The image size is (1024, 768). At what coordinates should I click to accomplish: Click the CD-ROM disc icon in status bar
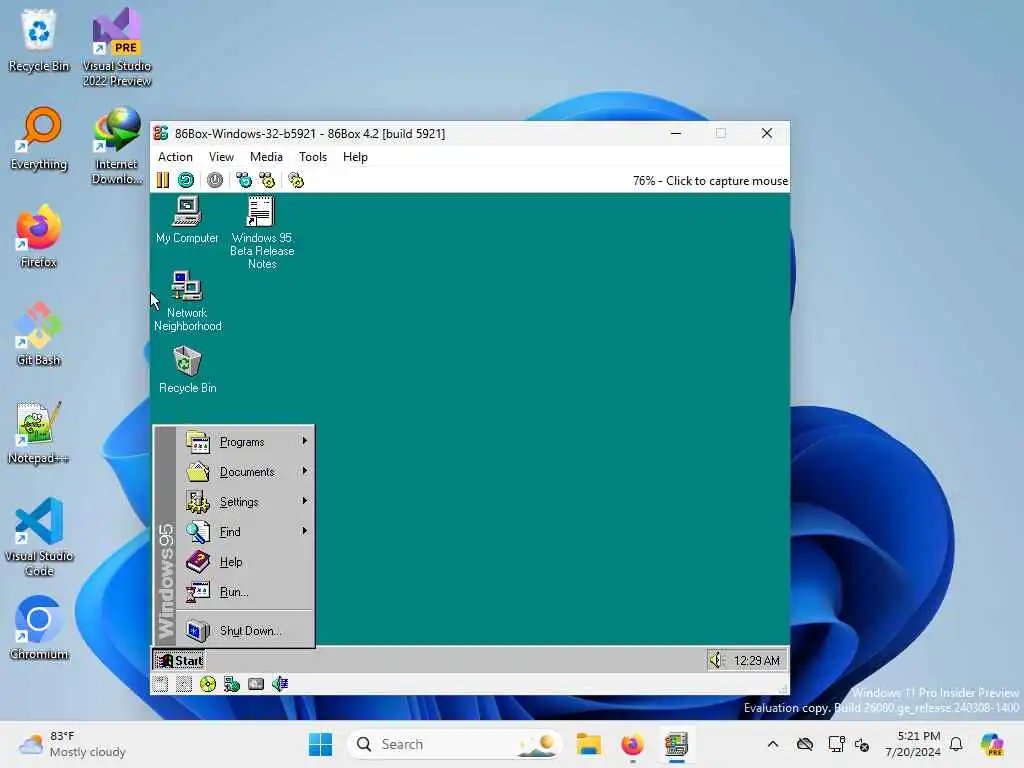point(208,684)
